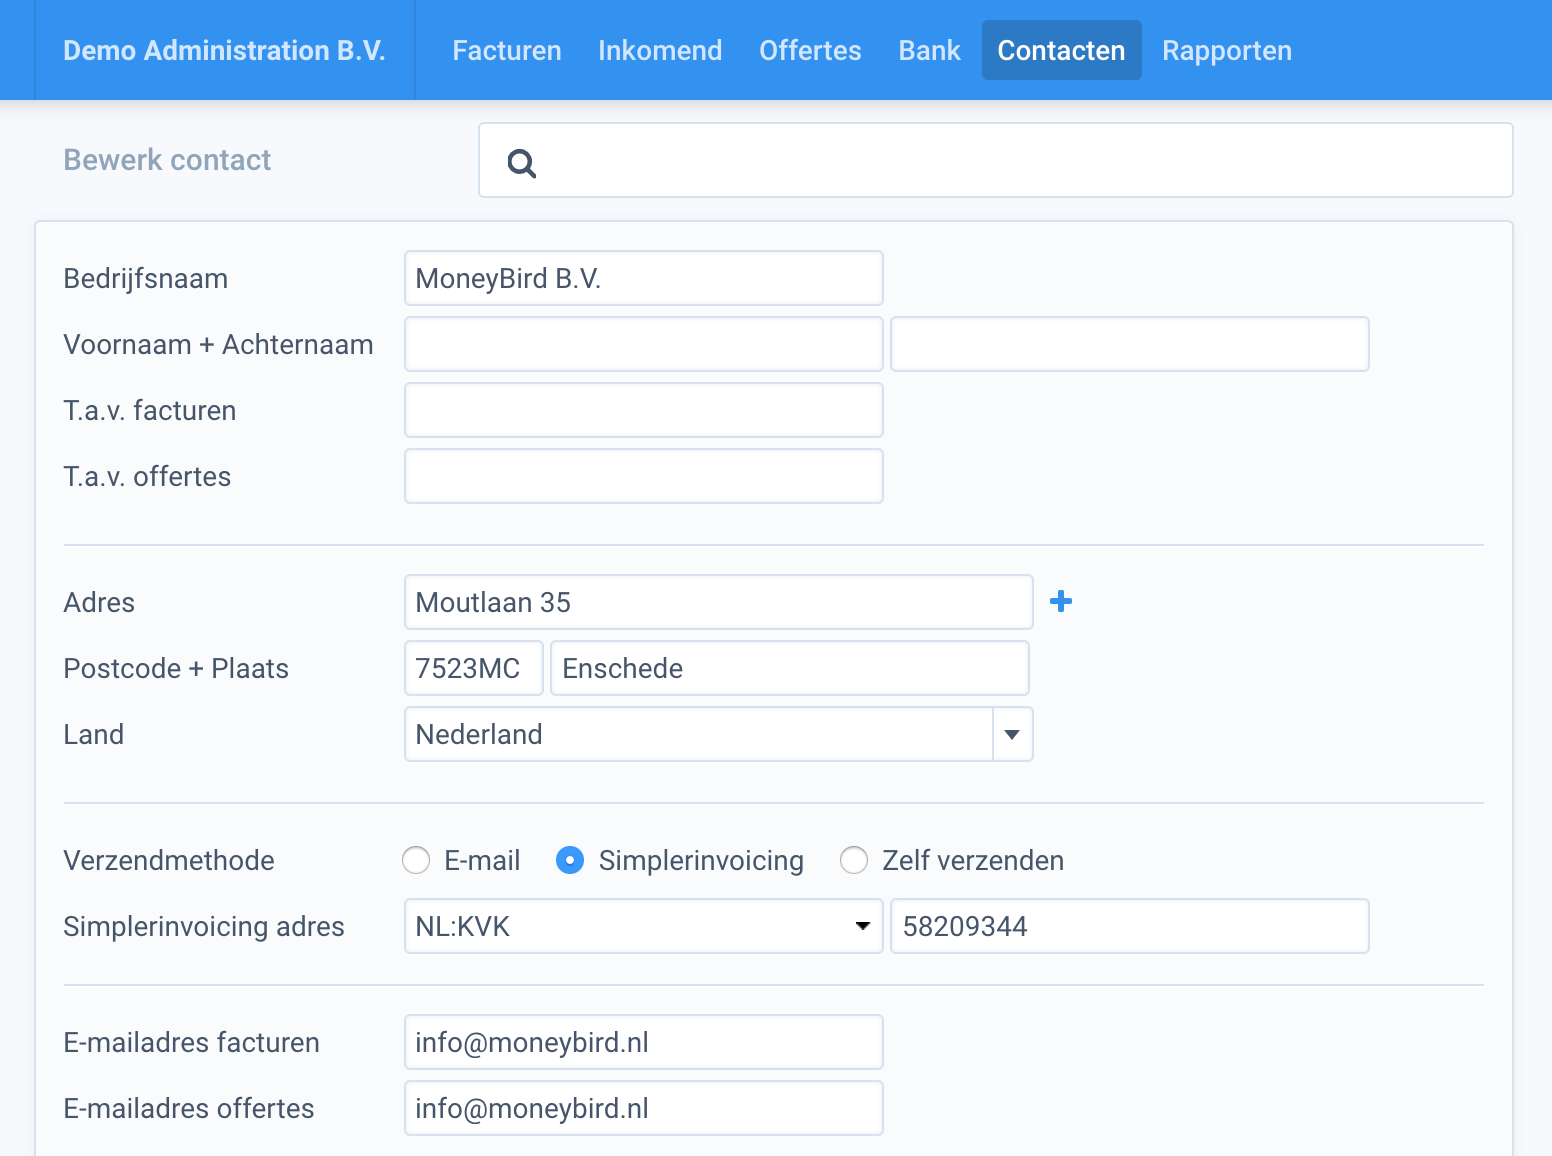1552x1156 pixels.
Task: Click the Adres field containing Moutlaan 35
Action: tap(718, 602)
